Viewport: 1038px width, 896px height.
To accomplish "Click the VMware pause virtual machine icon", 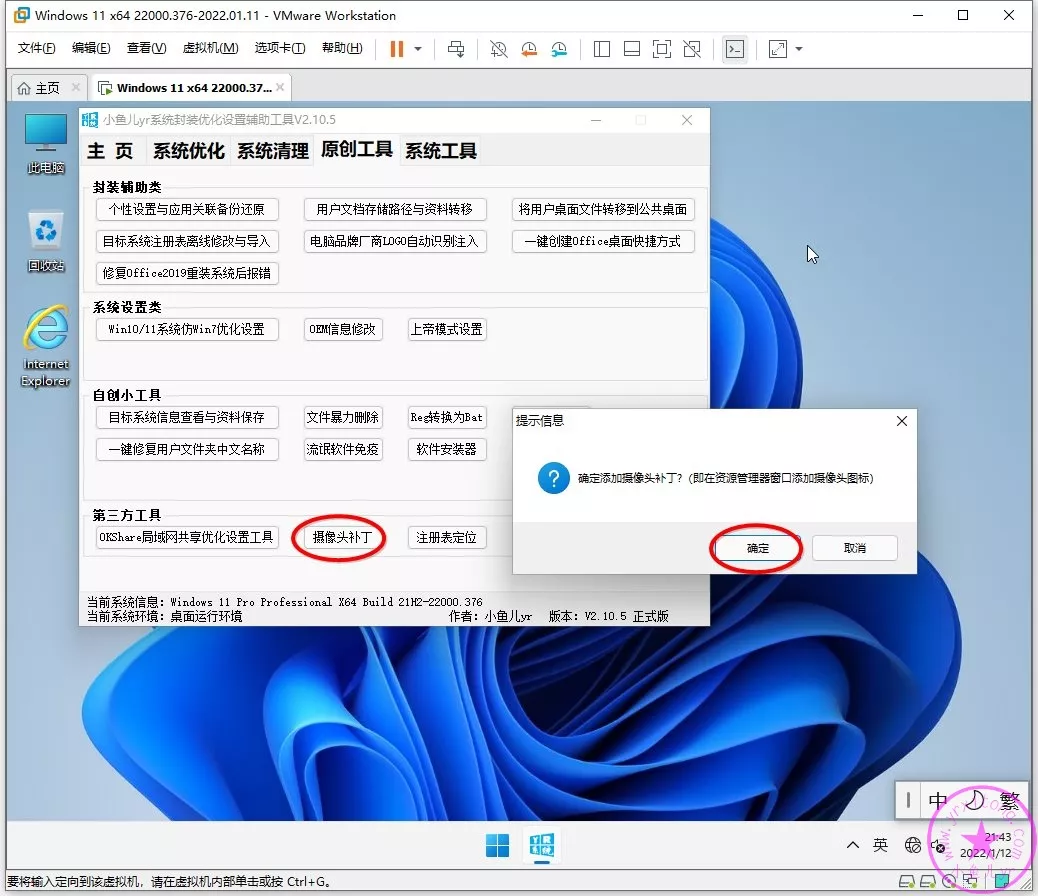I will point(397,48).
